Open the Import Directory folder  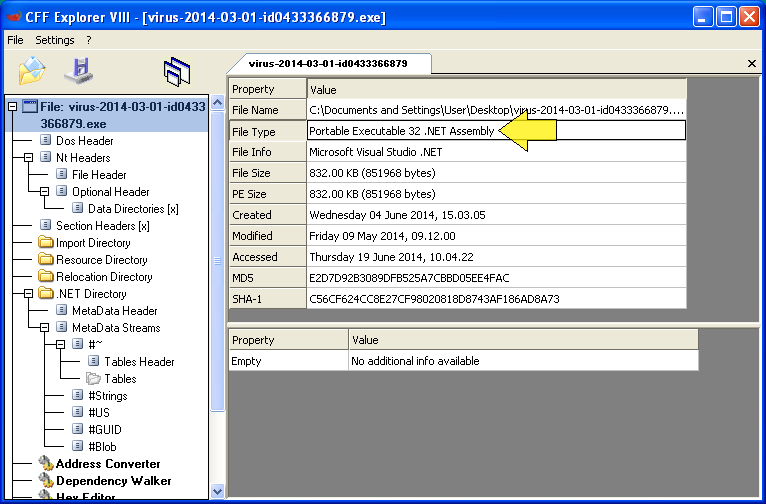(93, 243)
